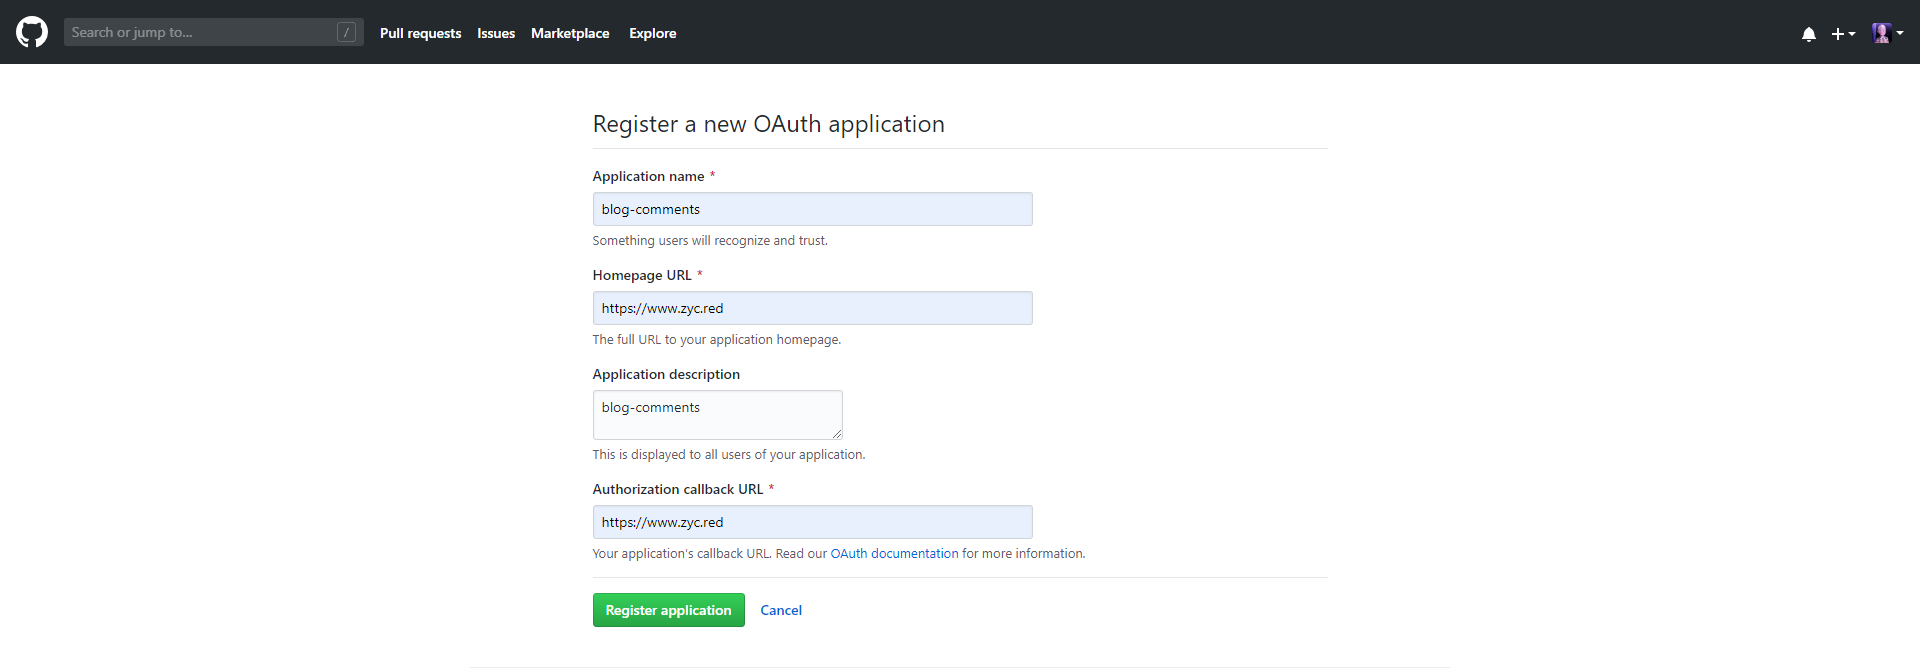Open the Marketplace nav item

click(570, 33)
